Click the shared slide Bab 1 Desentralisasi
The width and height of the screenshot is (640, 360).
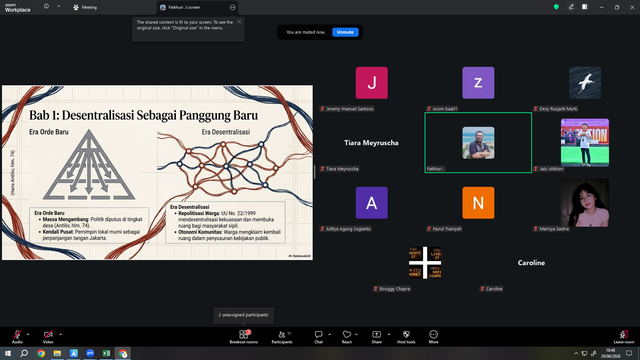pyautogui.click(x=158, y=172)
